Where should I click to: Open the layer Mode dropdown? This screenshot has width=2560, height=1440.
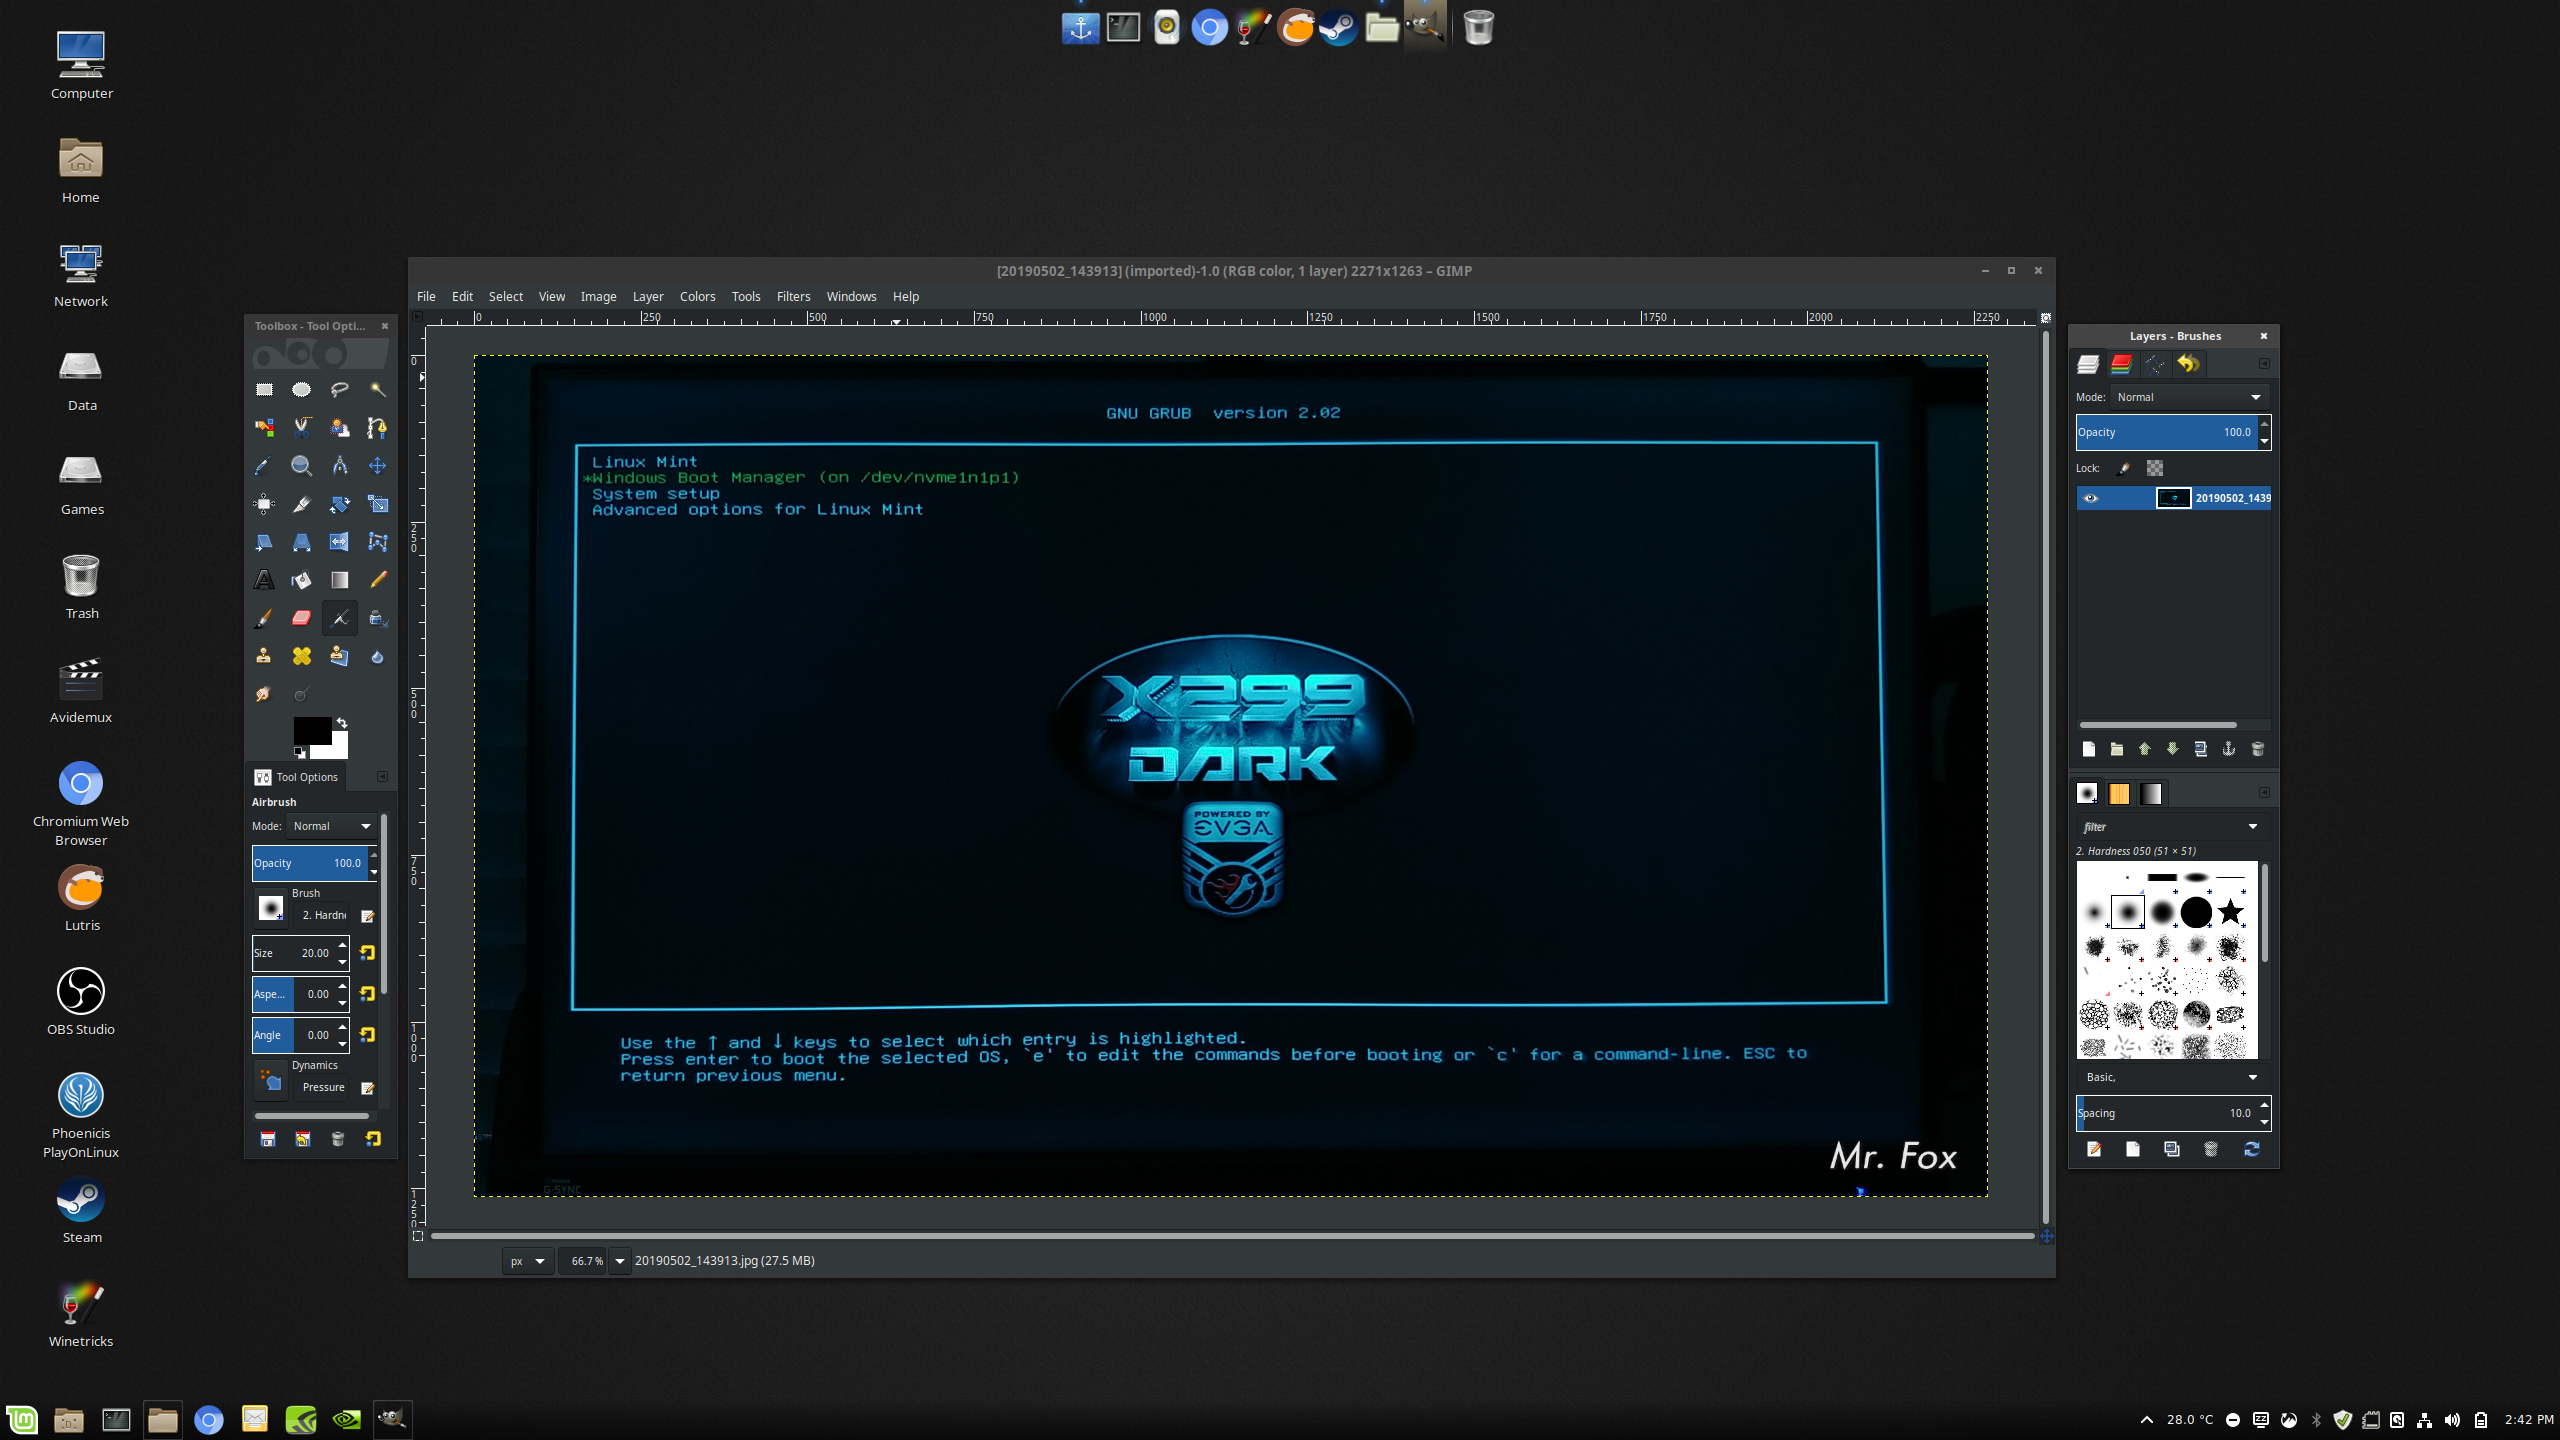pyautogui.click(x=2189, y=397)
